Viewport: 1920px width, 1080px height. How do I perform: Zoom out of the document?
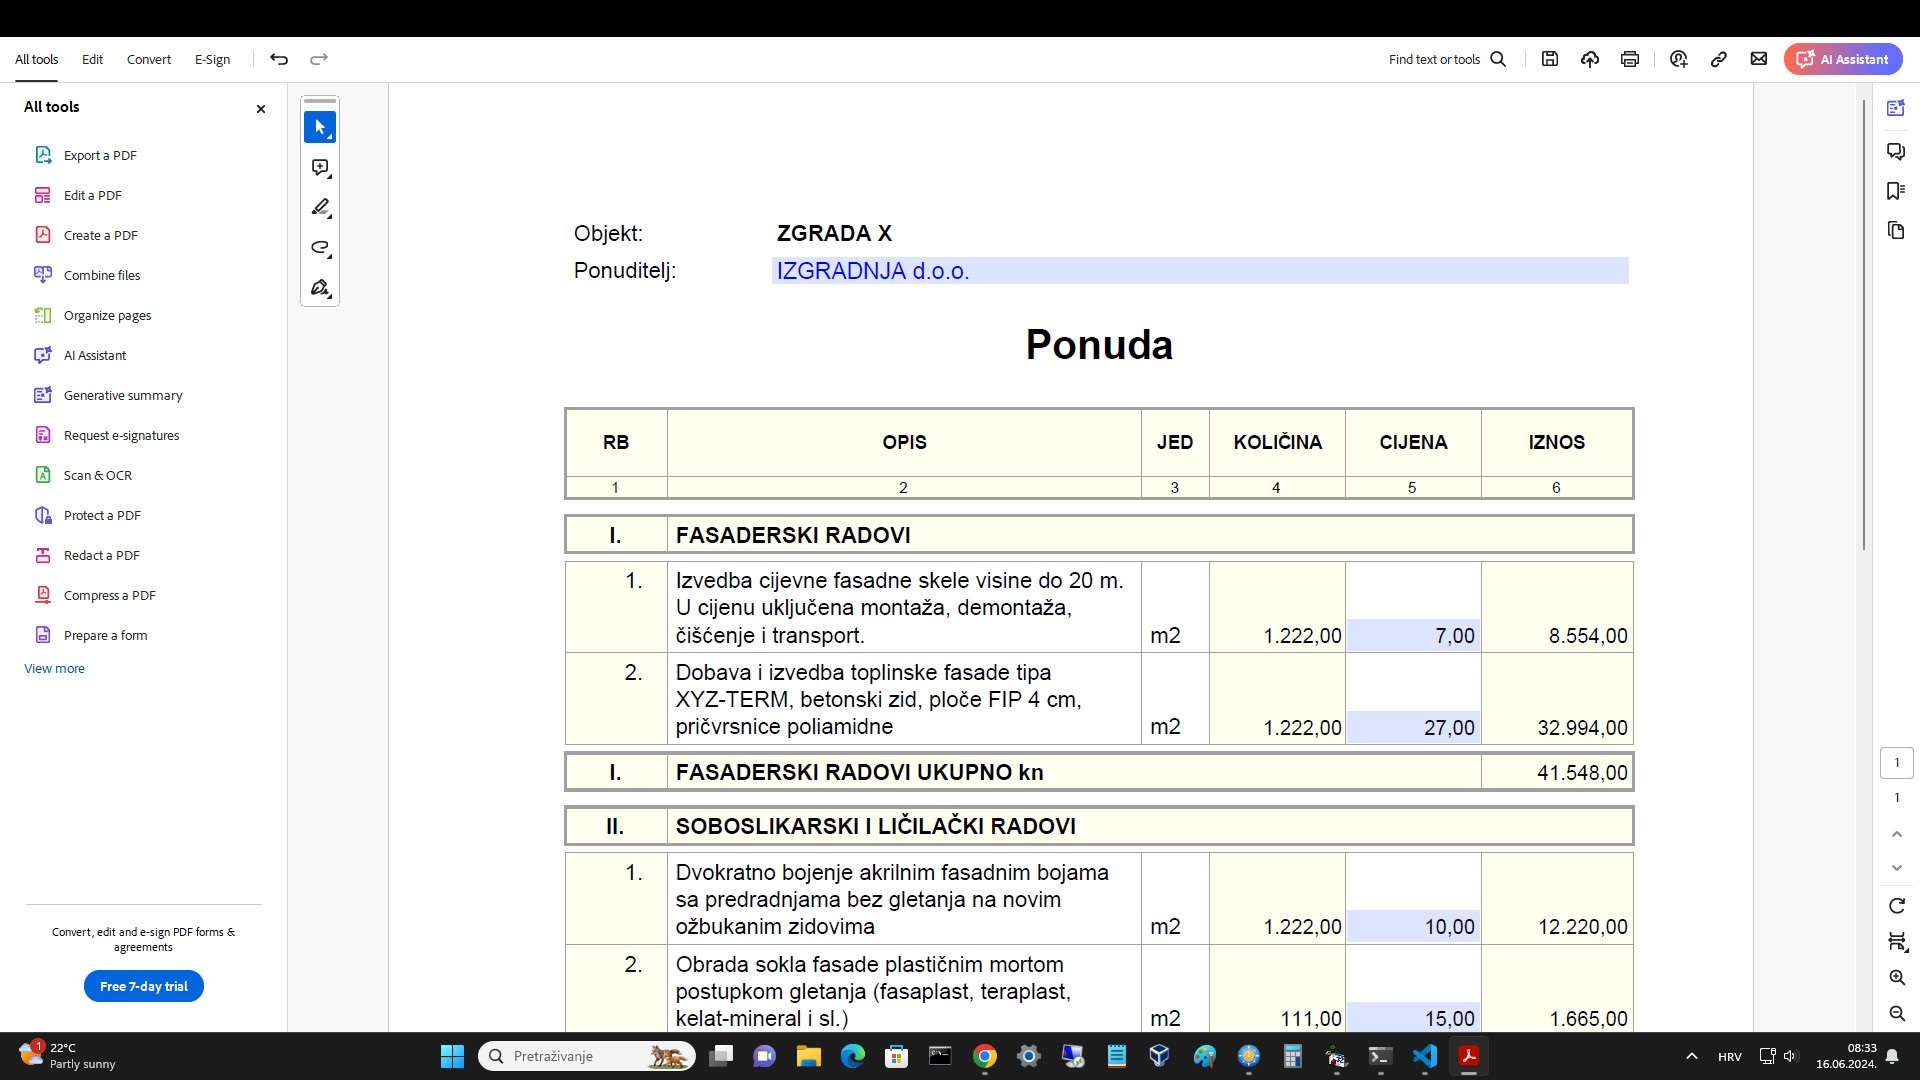(1897, 1014)
